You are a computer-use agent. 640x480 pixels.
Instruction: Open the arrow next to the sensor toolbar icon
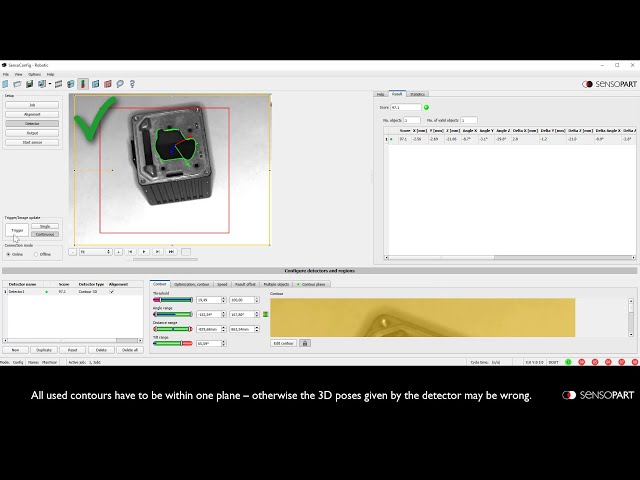[x=50, y=84]
